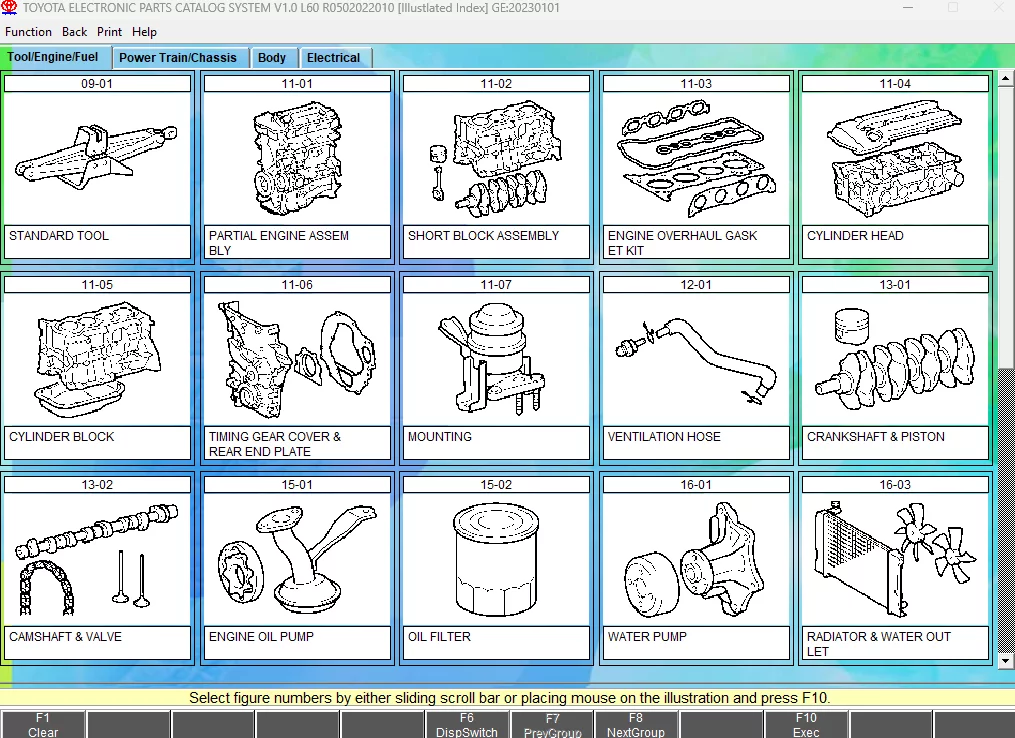Open the Function menu
Screen dimensions: 1015x738
click(28, 32)
